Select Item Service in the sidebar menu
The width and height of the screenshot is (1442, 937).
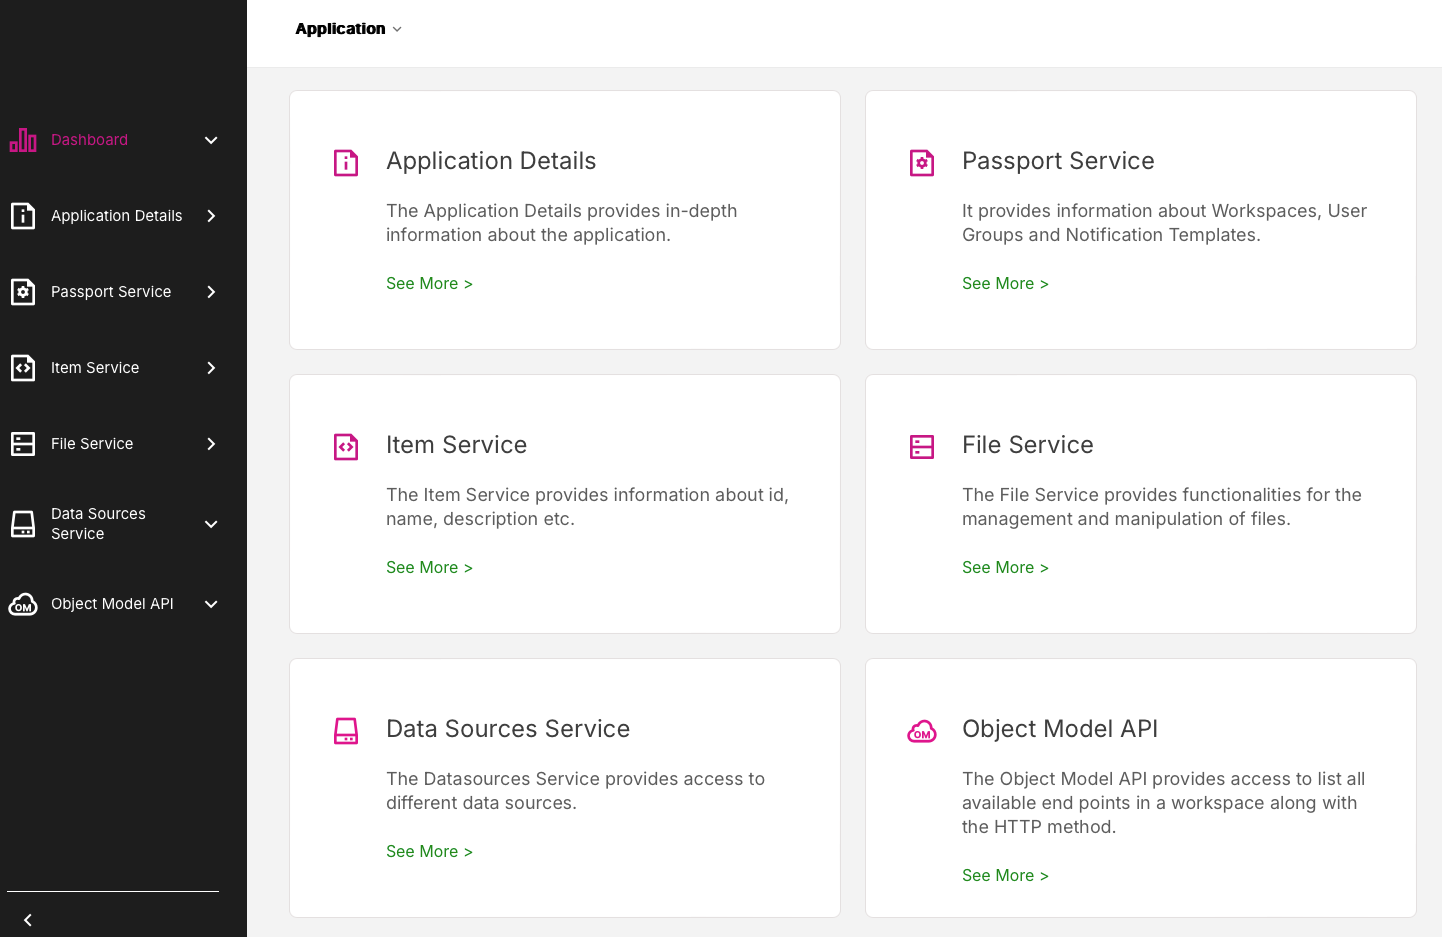tap(95, 368)
